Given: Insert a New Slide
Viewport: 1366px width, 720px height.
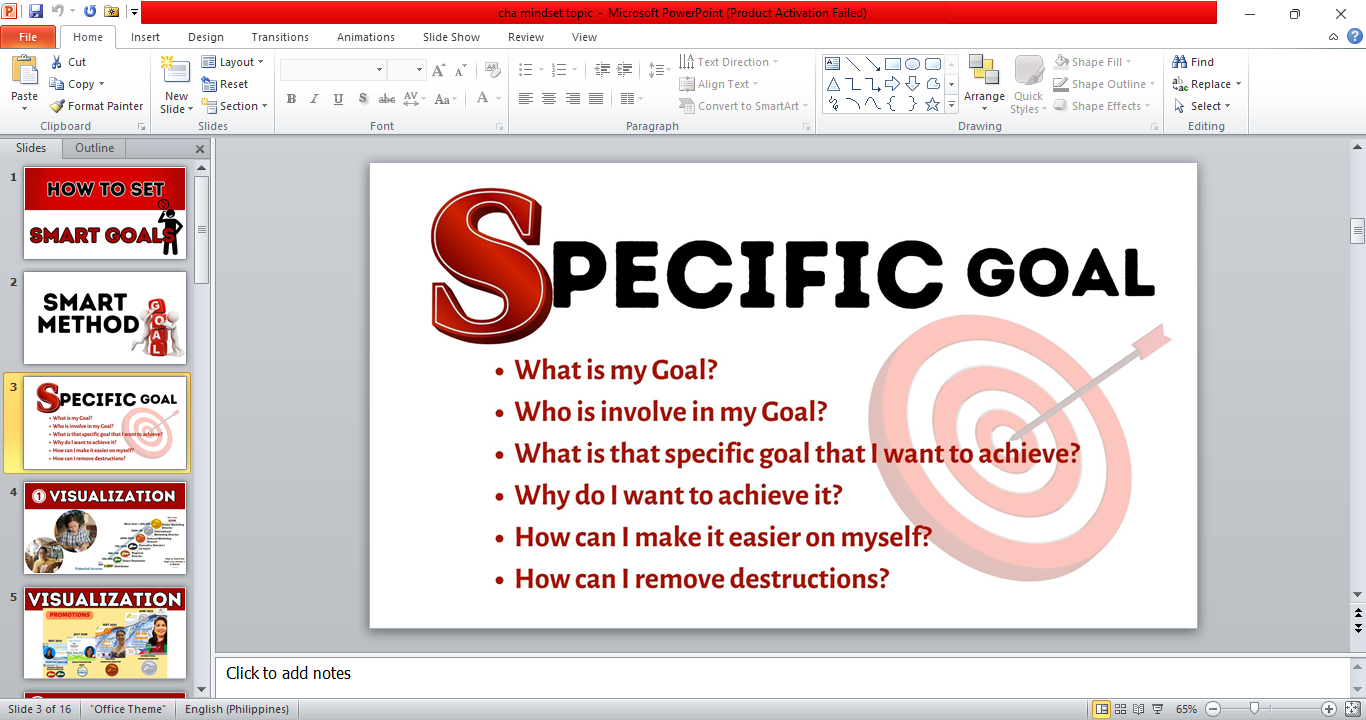Looking at the screenshot, I should [x=176, y=85].
